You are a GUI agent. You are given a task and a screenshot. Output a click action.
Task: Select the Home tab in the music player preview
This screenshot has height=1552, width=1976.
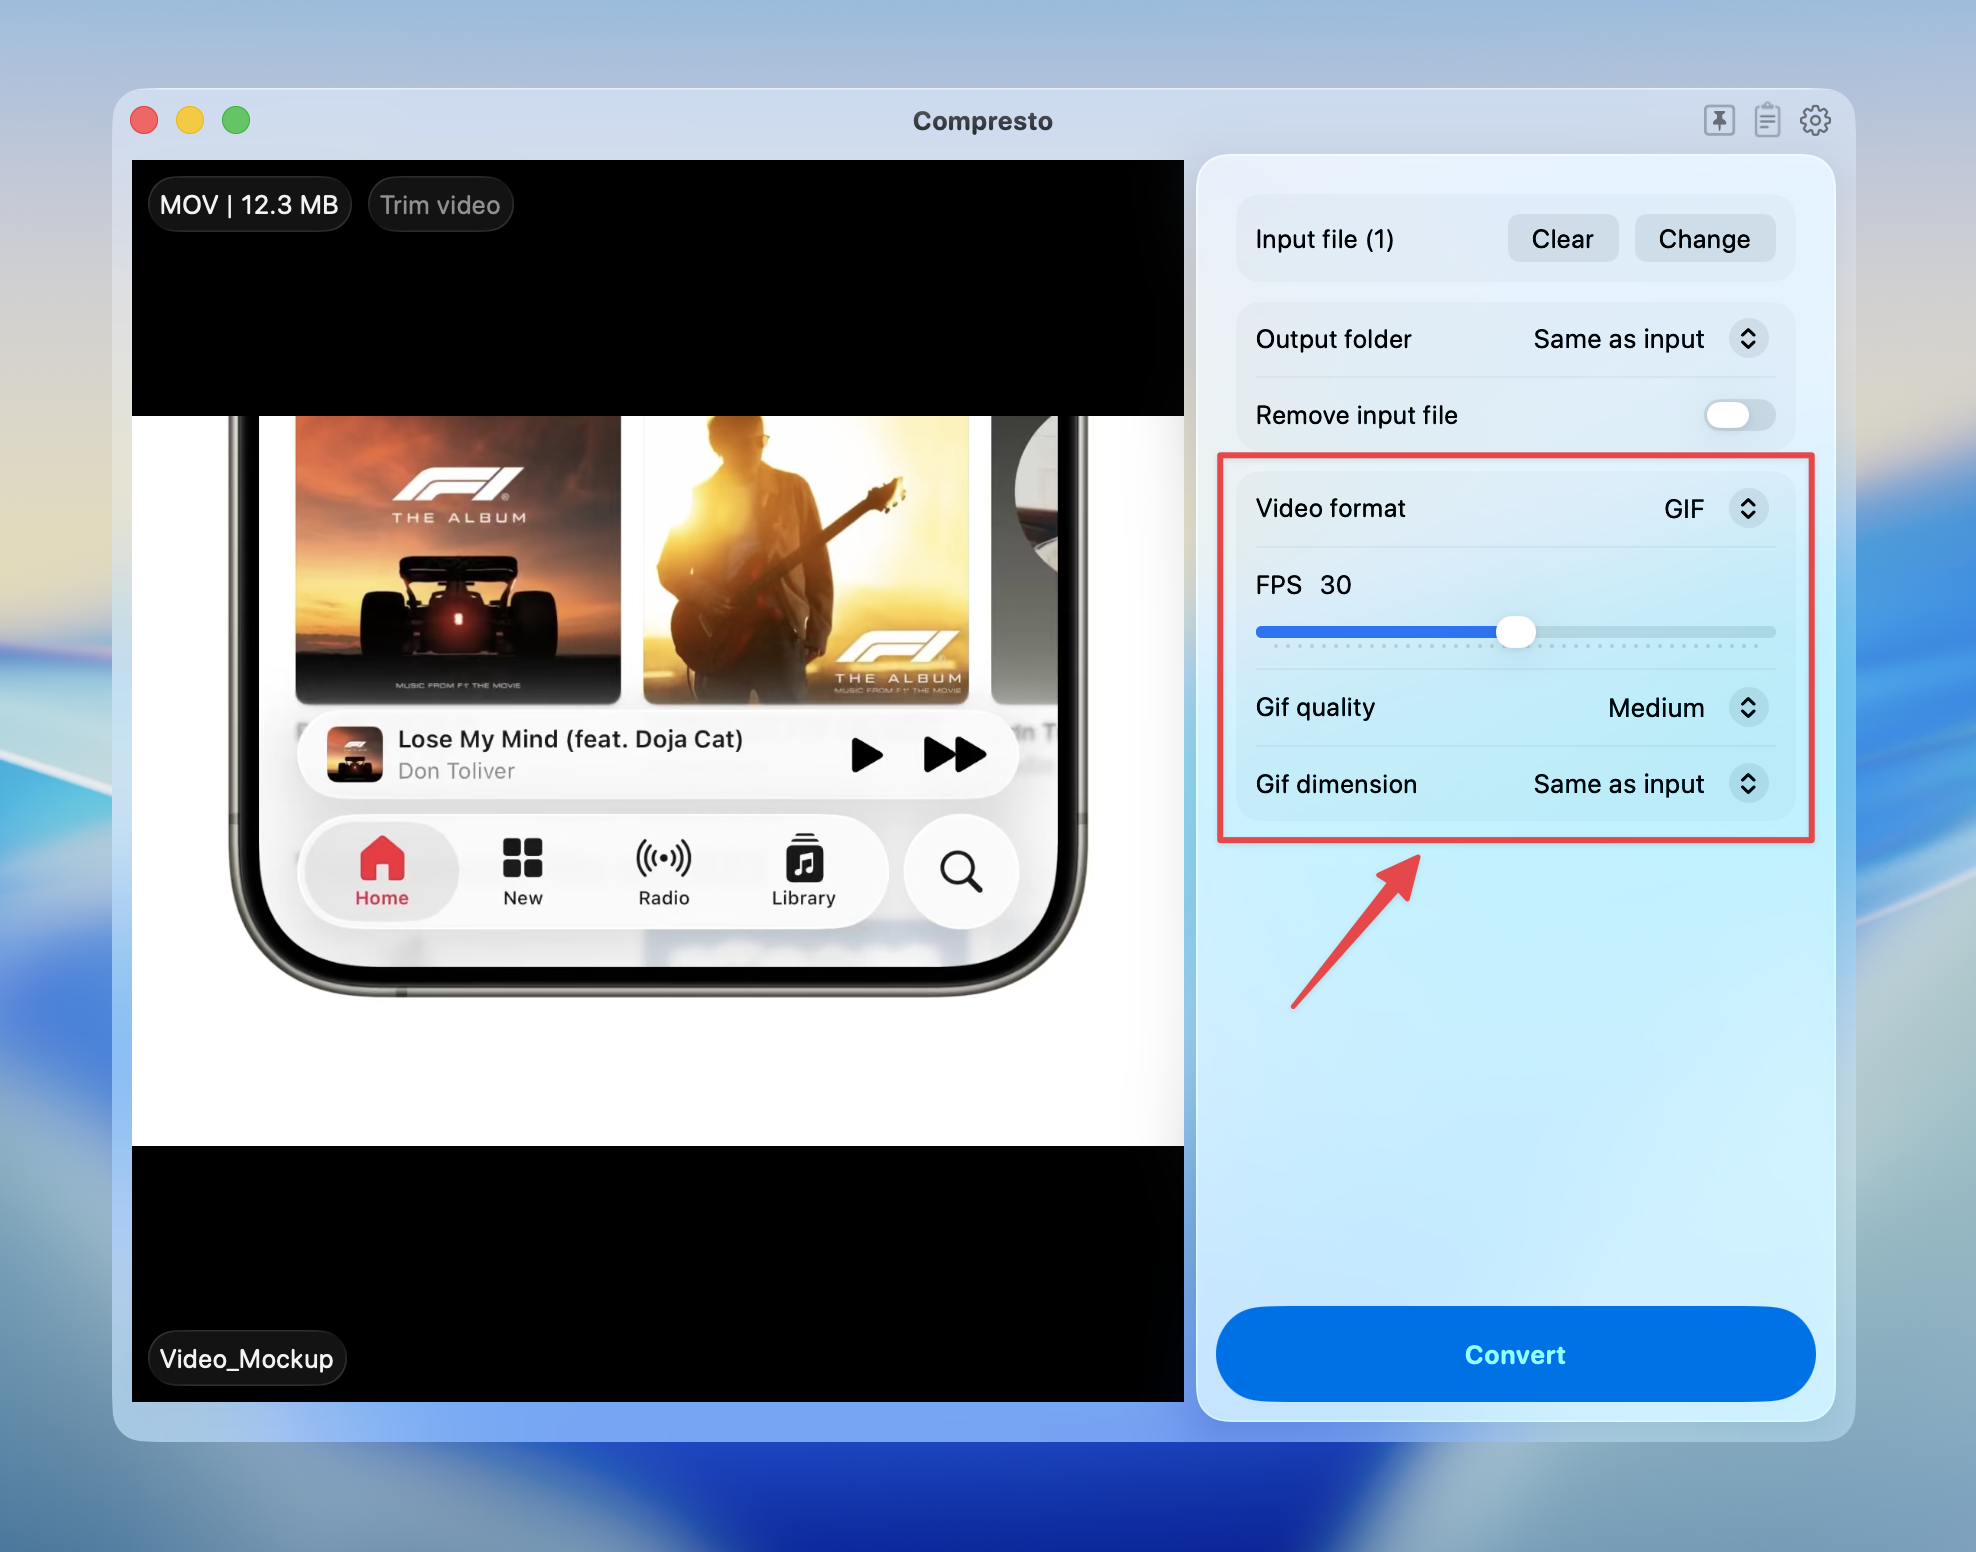tap(380, 871)
